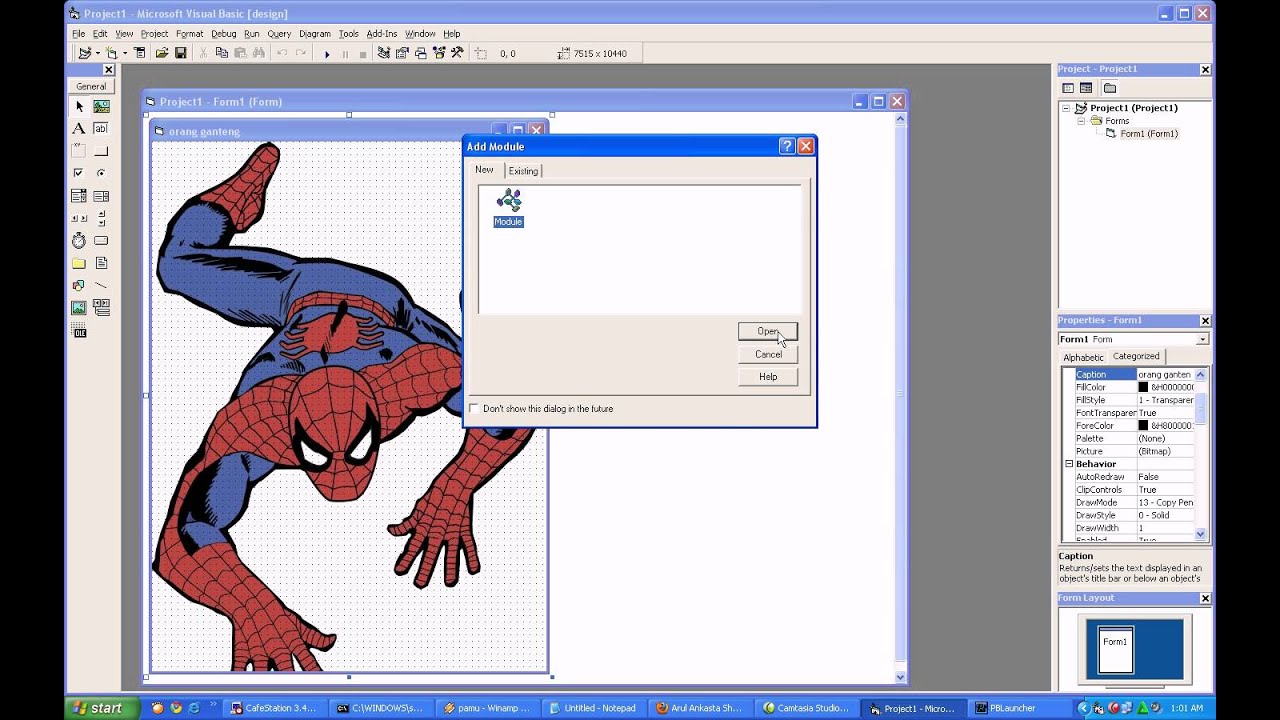Select the horizontal scrollbar control tool
The height and width of the screenshot is (720, 1280).
79,218
